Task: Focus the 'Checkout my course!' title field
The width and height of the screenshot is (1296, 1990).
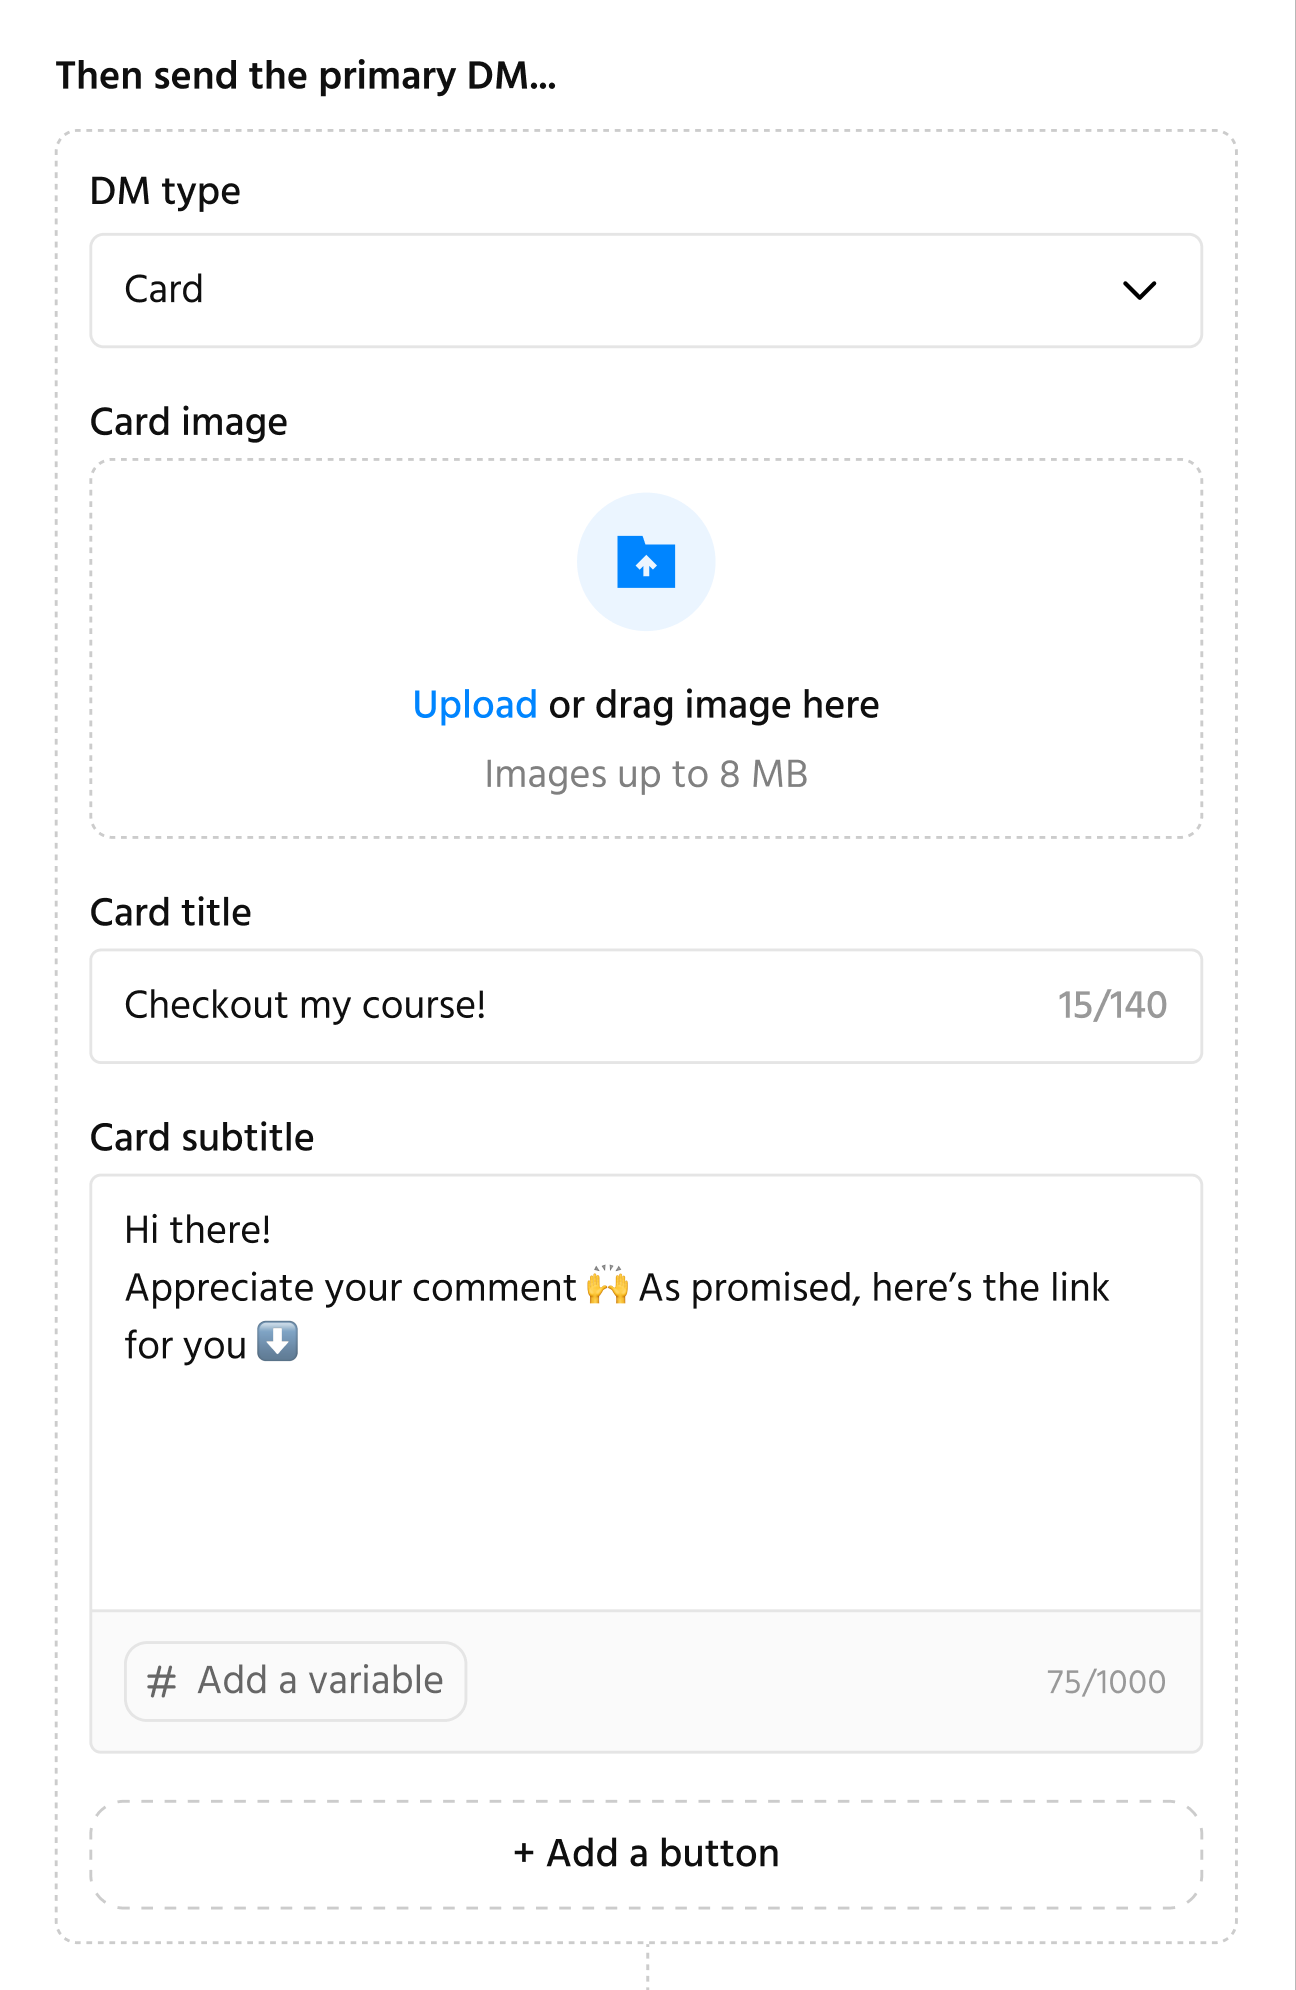Action: (x=646, y=1006)
